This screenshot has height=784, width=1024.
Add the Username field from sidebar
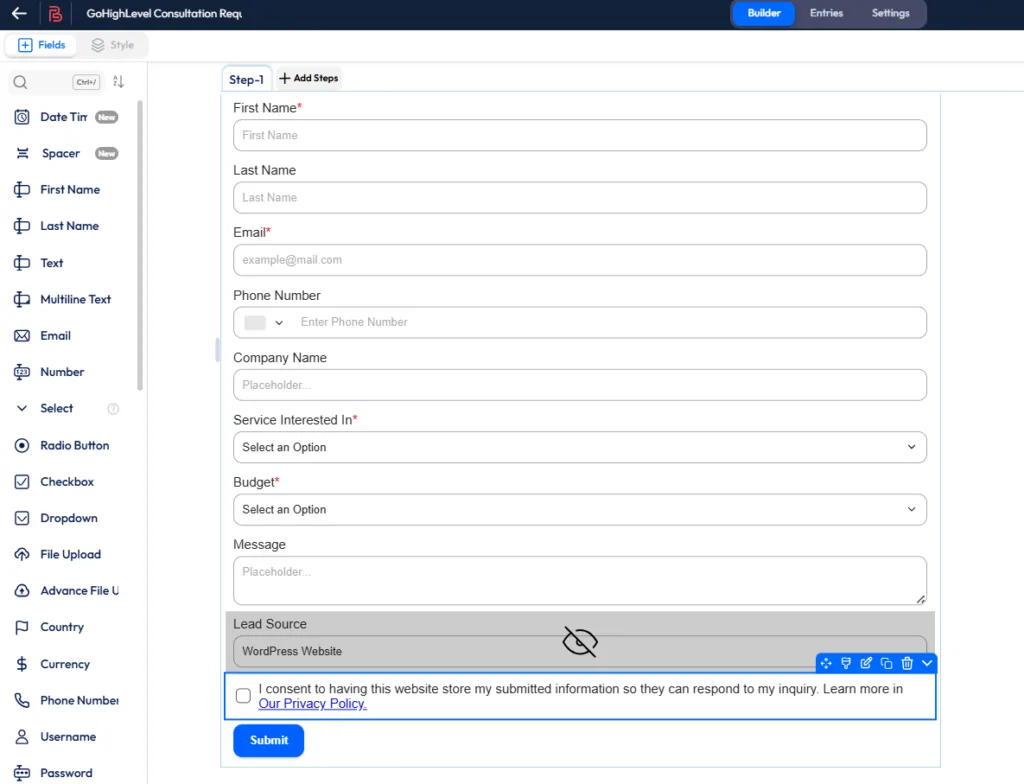[55, 737]
